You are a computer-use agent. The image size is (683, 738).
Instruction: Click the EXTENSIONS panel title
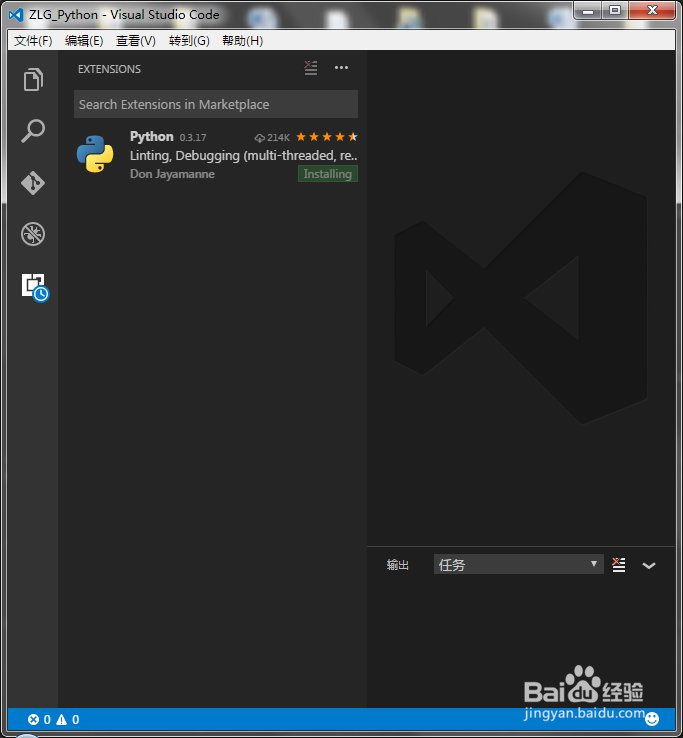[109, 69]
